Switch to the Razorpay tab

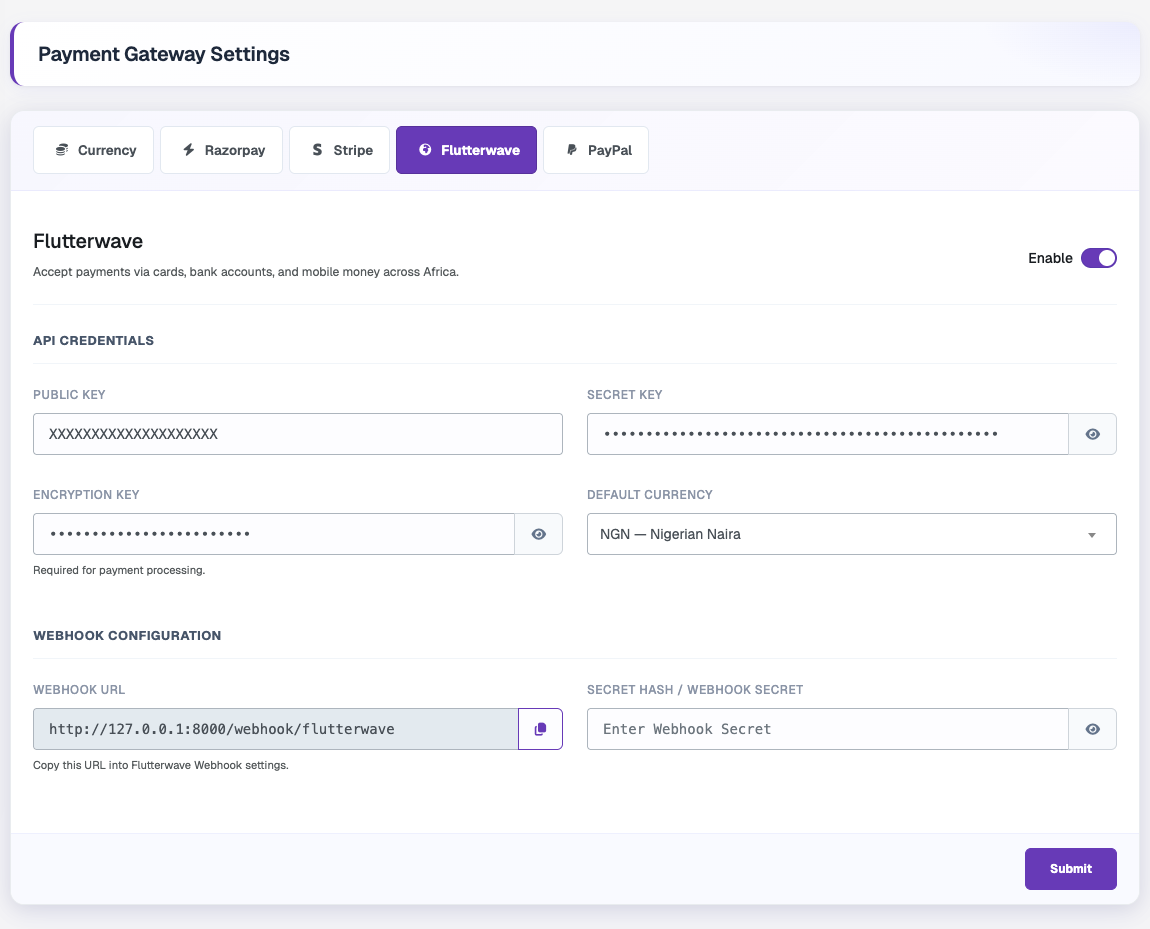coord(221,150)
